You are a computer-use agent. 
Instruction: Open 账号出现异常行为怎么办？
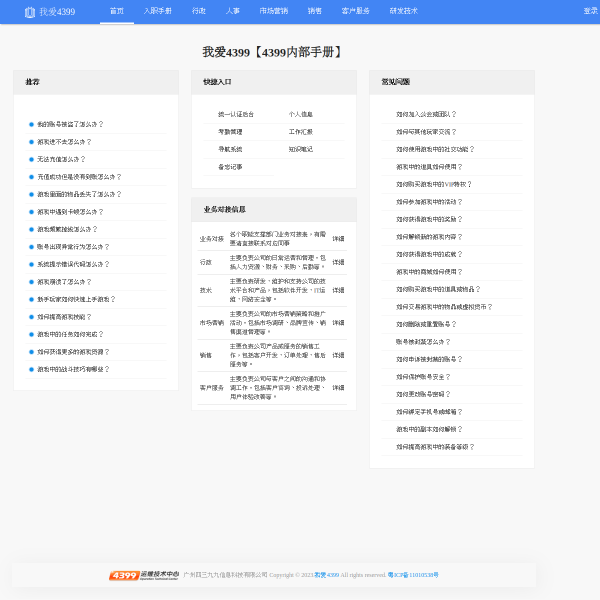click(x=73, y=247)
